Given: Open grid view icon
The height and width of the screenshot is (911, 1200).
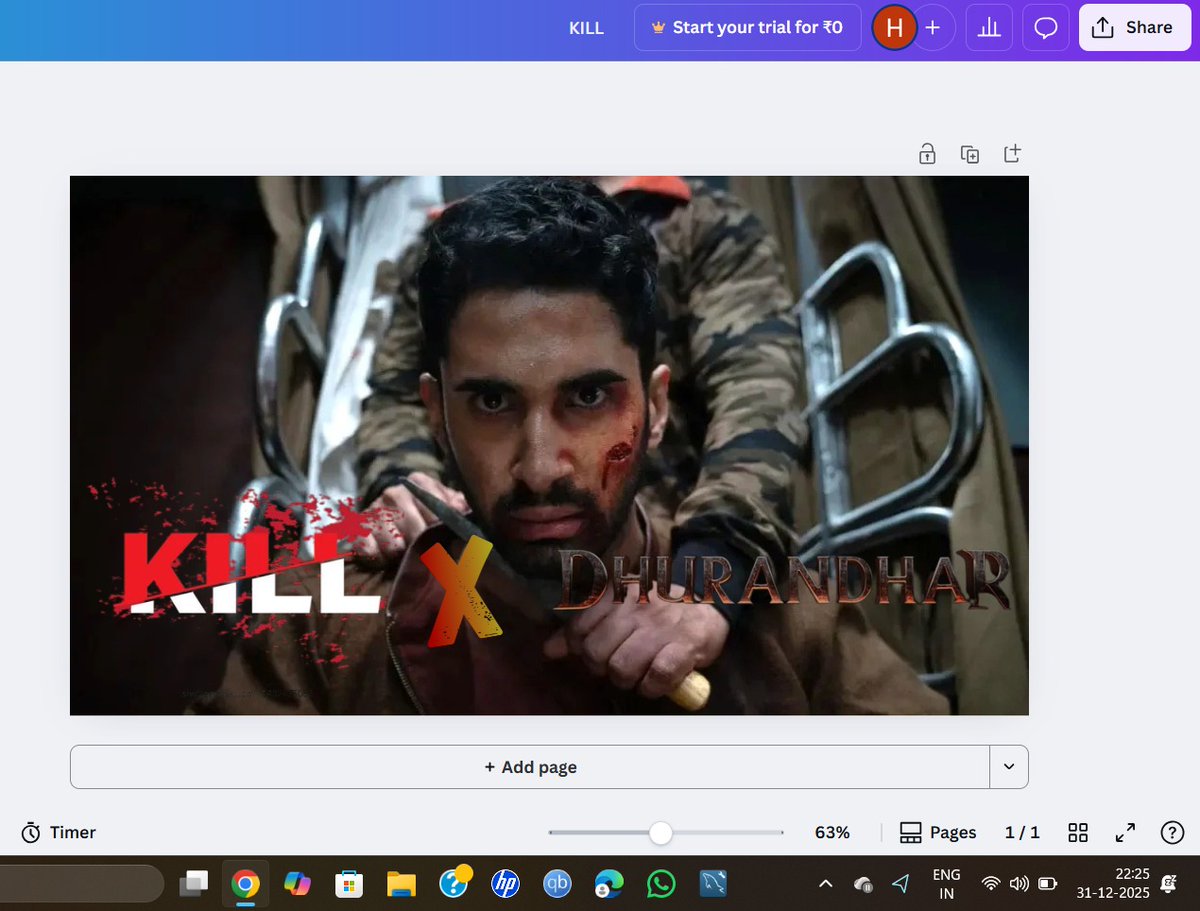Looking at the screenshot, I should pyautogui.click(x=1078, y=832).
